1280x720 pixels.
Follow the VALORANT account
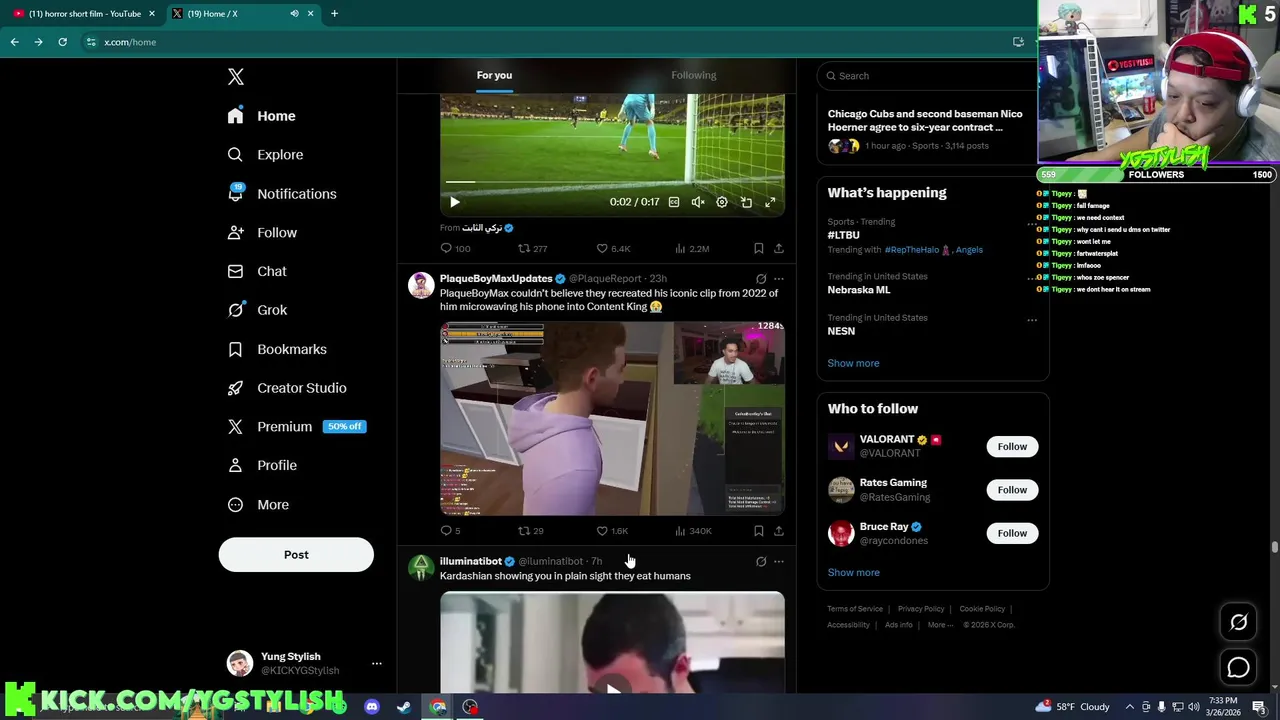pos(1012,447)
